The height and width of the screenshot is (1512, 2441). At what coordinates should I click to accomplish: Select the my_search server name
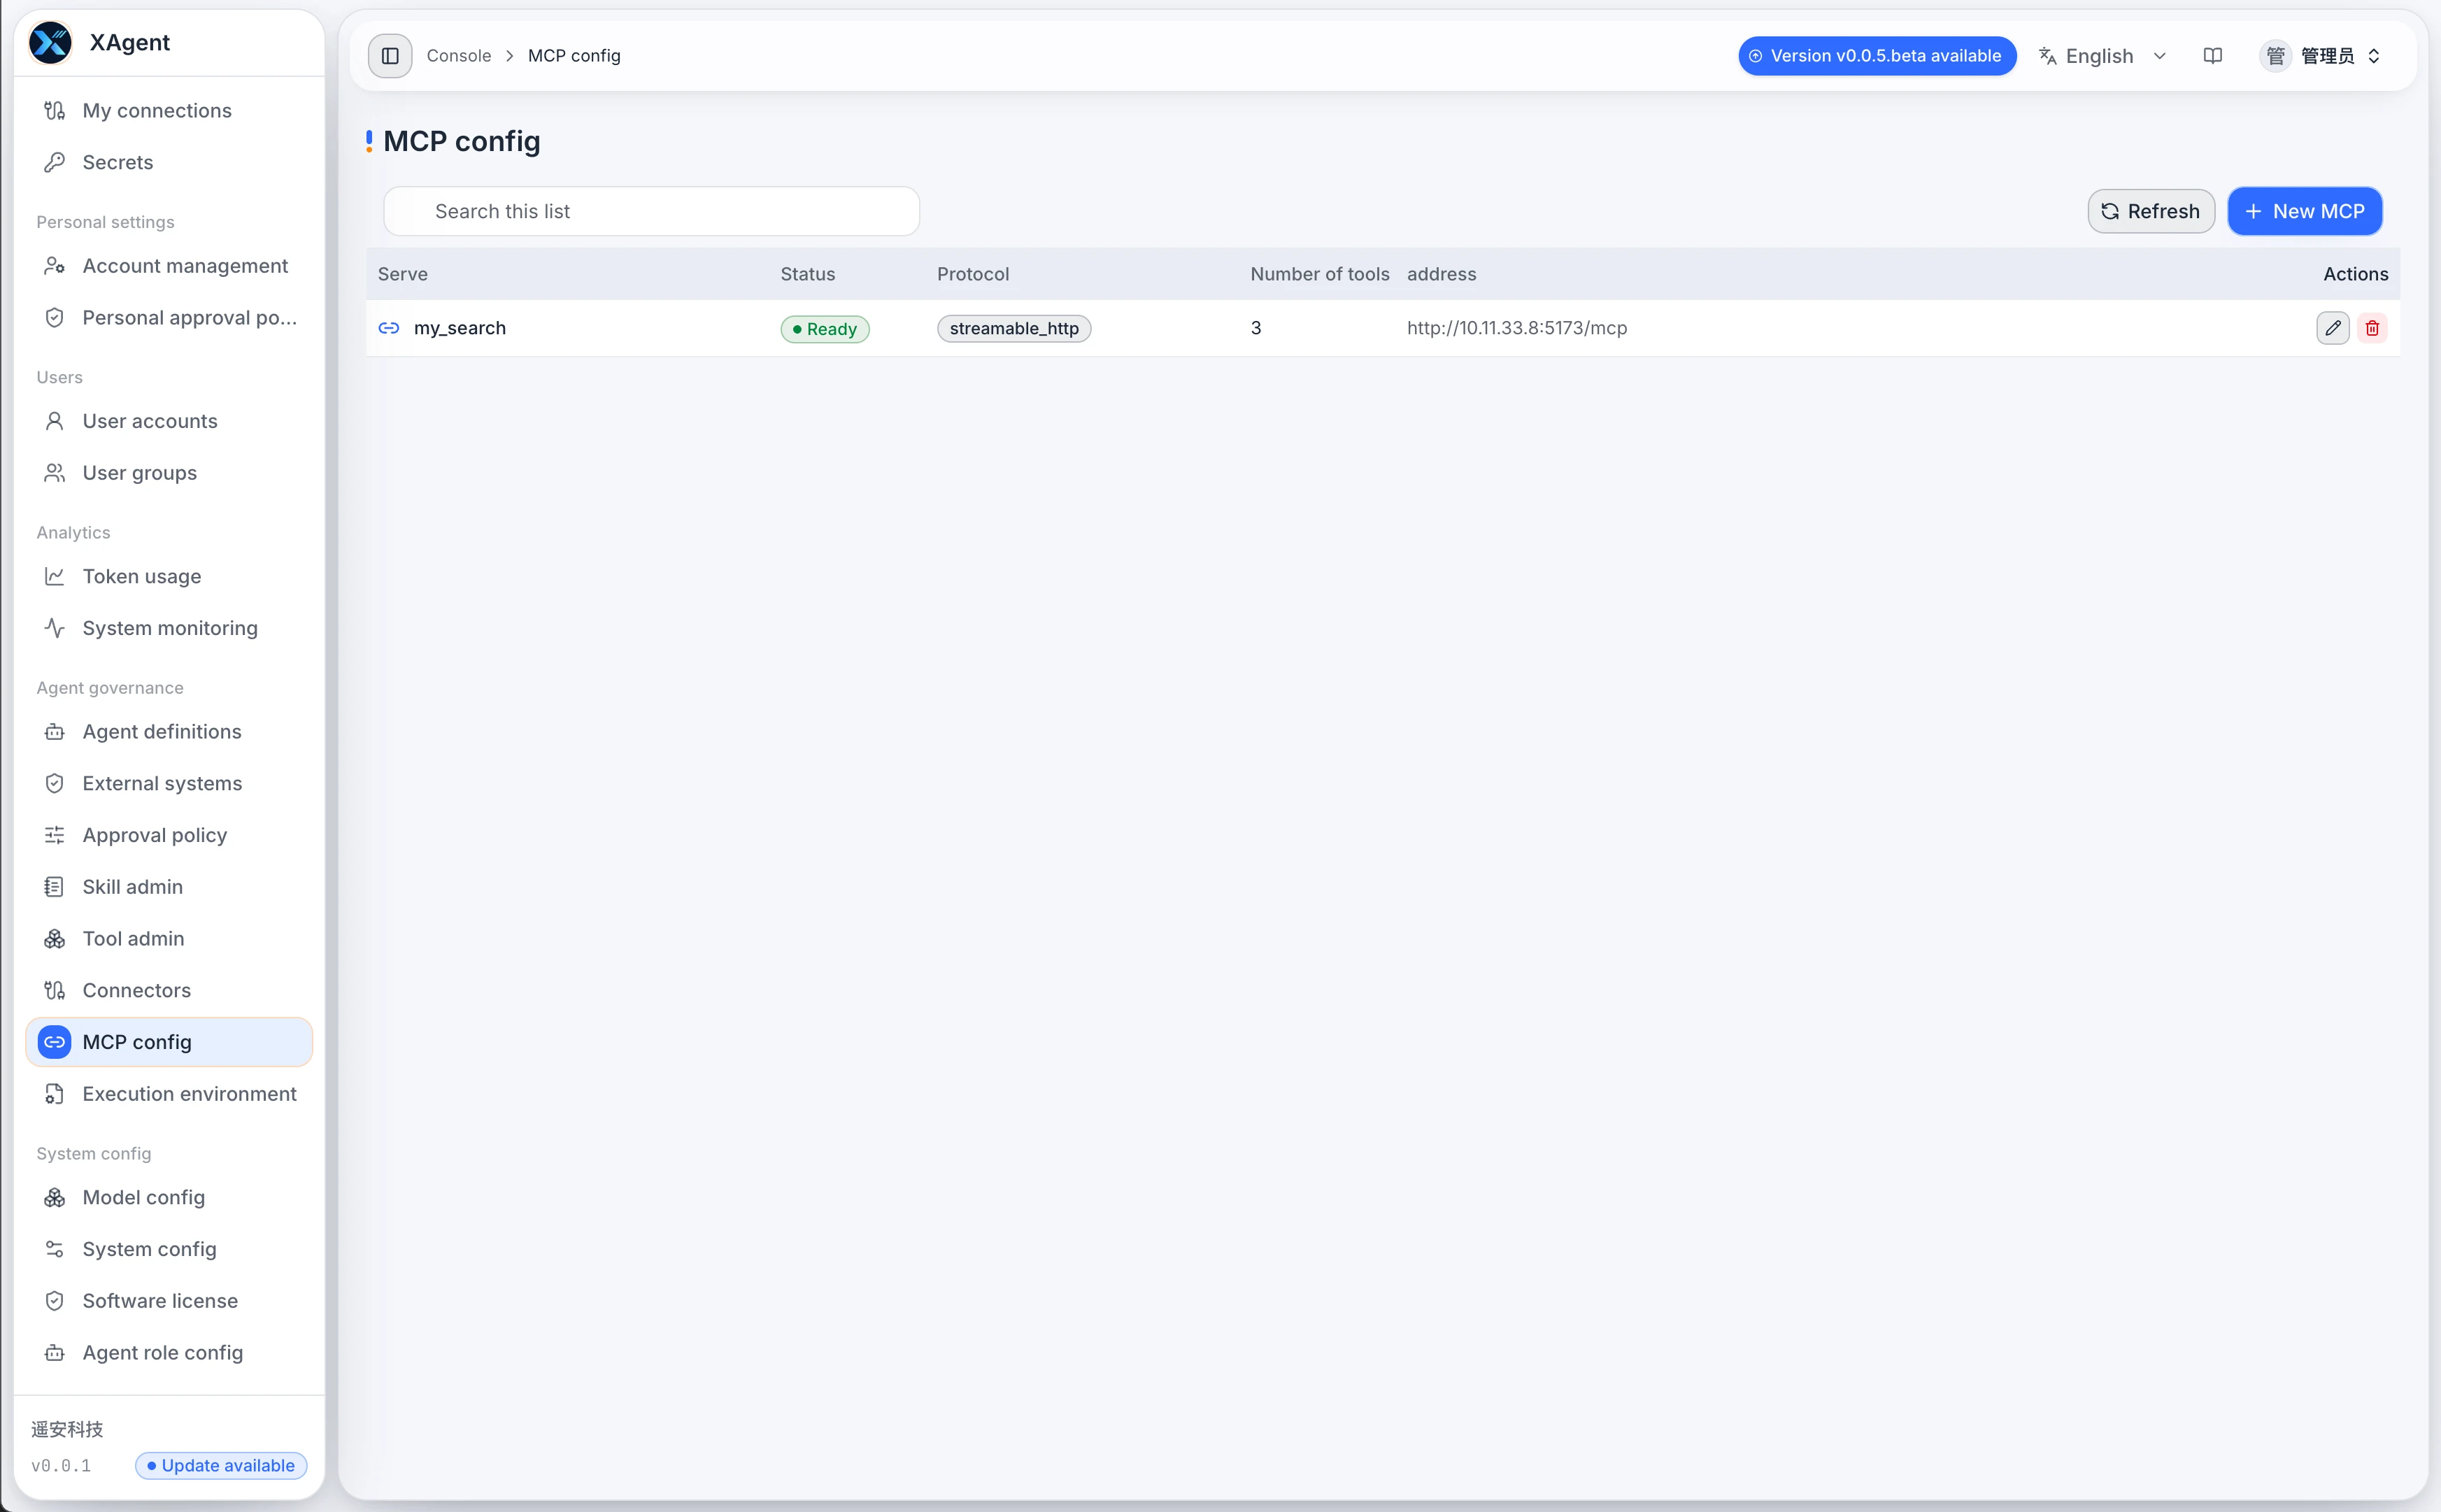[460, 328]
